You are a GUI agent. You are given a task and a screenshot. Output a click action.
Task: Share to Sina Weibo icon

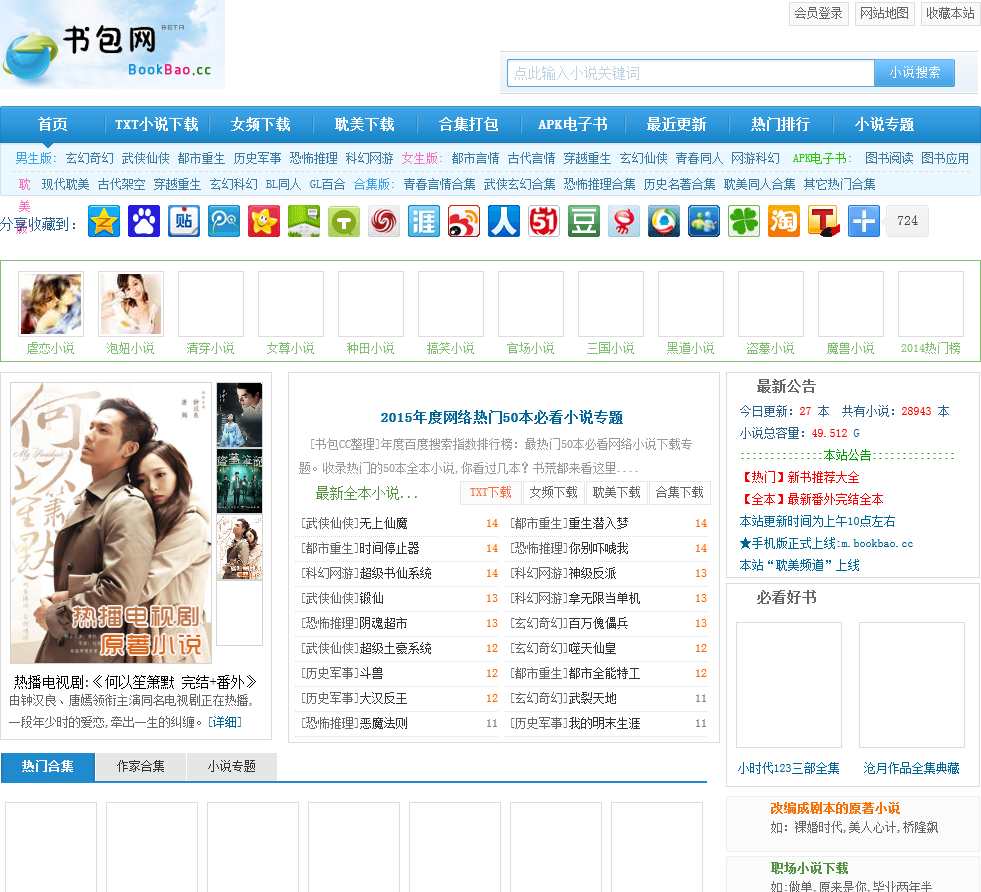click(x=464, y=221)
